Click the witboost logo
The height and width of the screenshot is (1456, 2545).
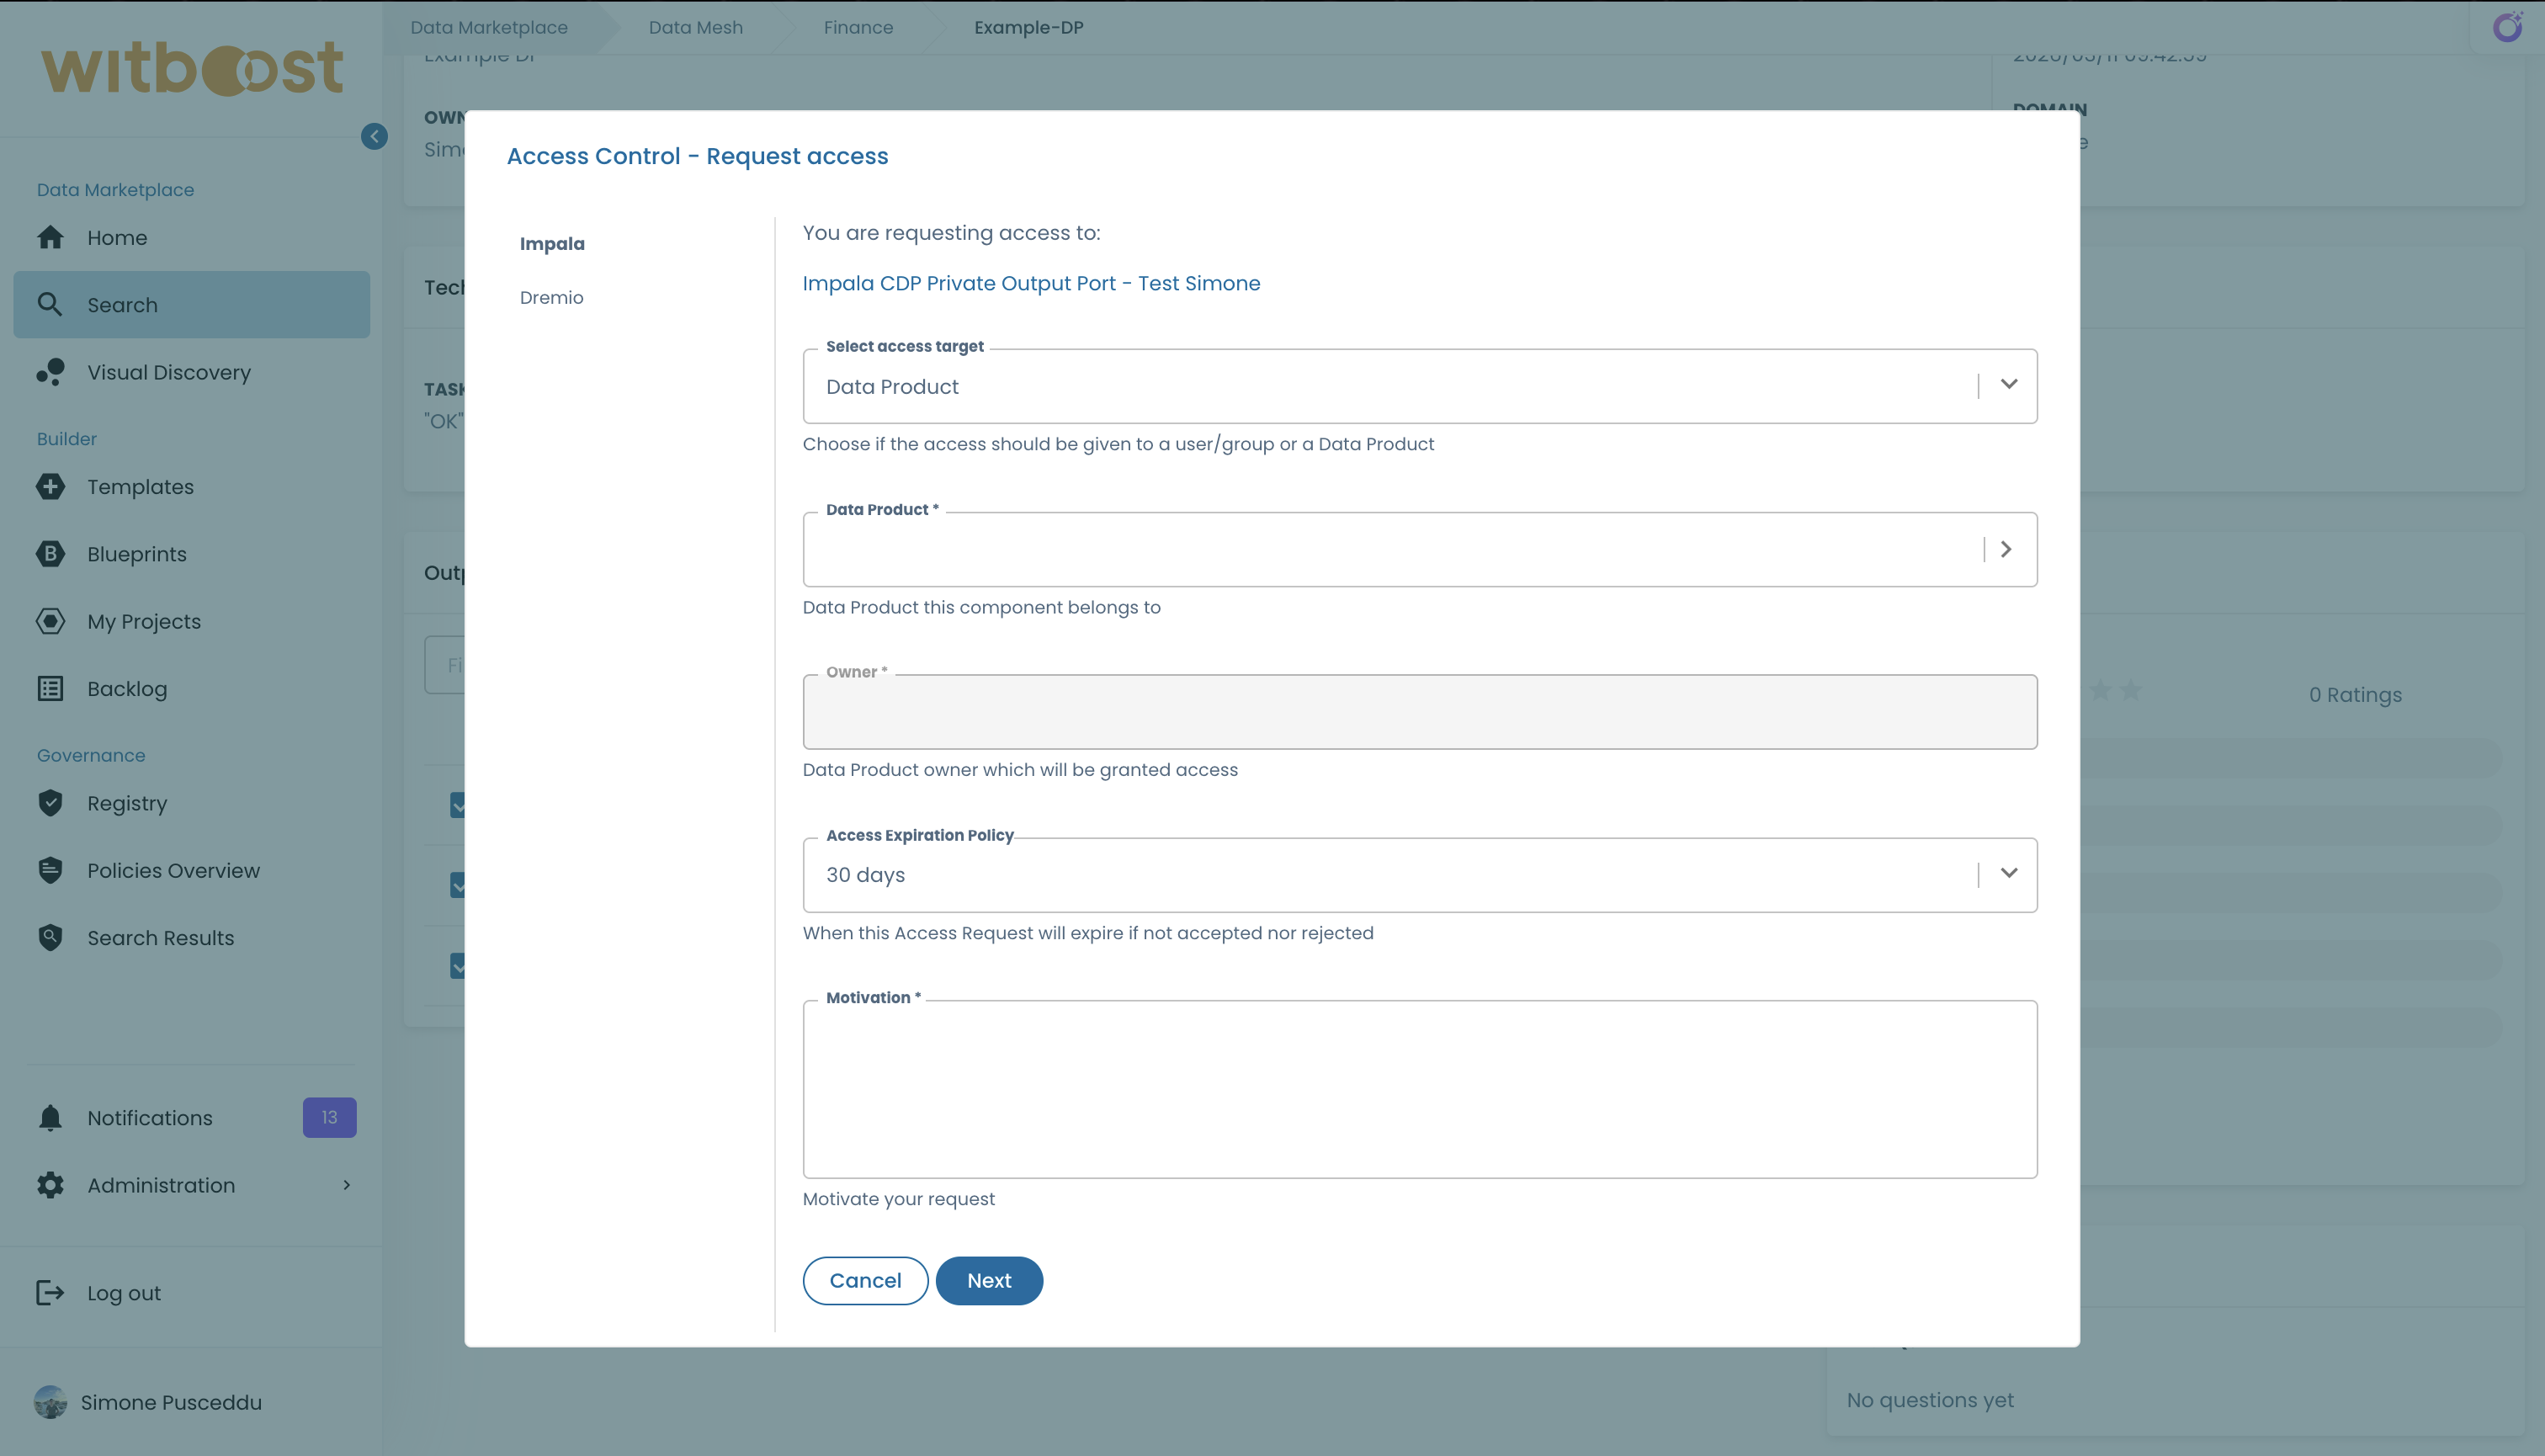(192, 68)
